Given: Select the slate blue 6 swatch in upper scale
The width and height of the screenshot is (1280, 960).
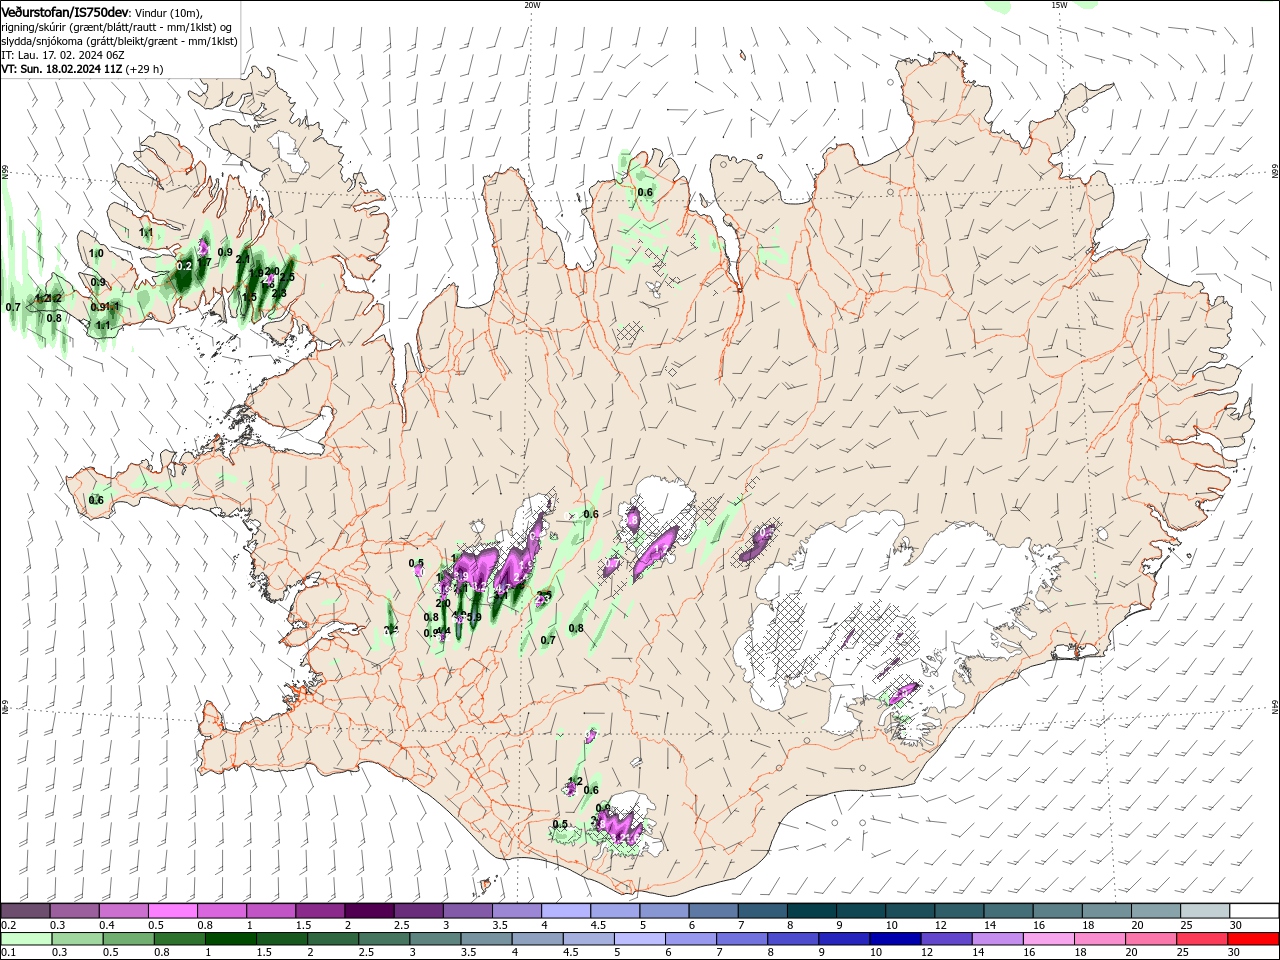Looking at the screenshot, I should (713, 911).
